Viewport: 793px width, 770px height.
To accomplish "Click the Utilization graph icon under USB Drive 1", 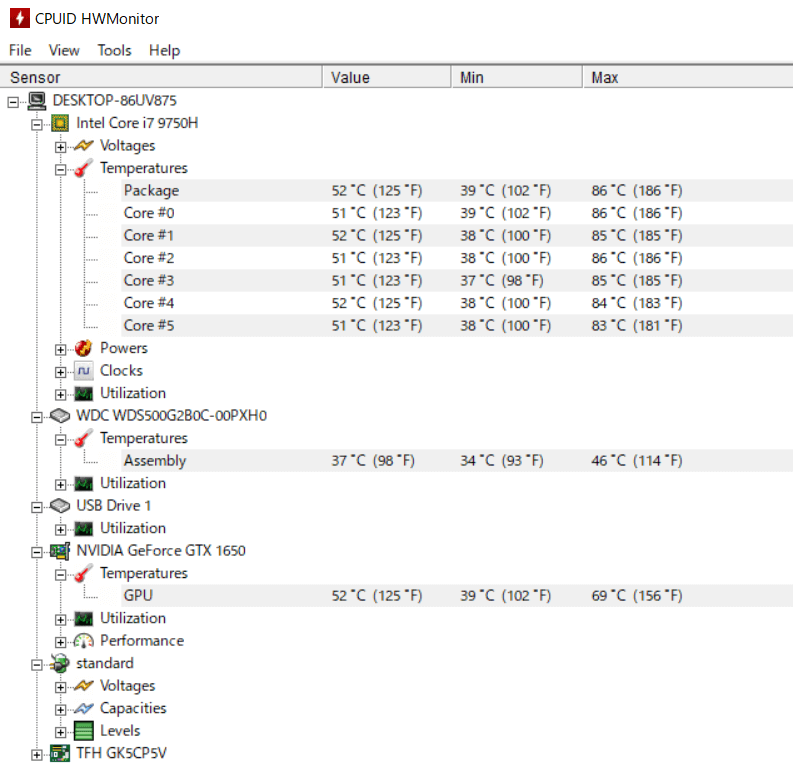I will pyautogui.click(x=83, y=528).
